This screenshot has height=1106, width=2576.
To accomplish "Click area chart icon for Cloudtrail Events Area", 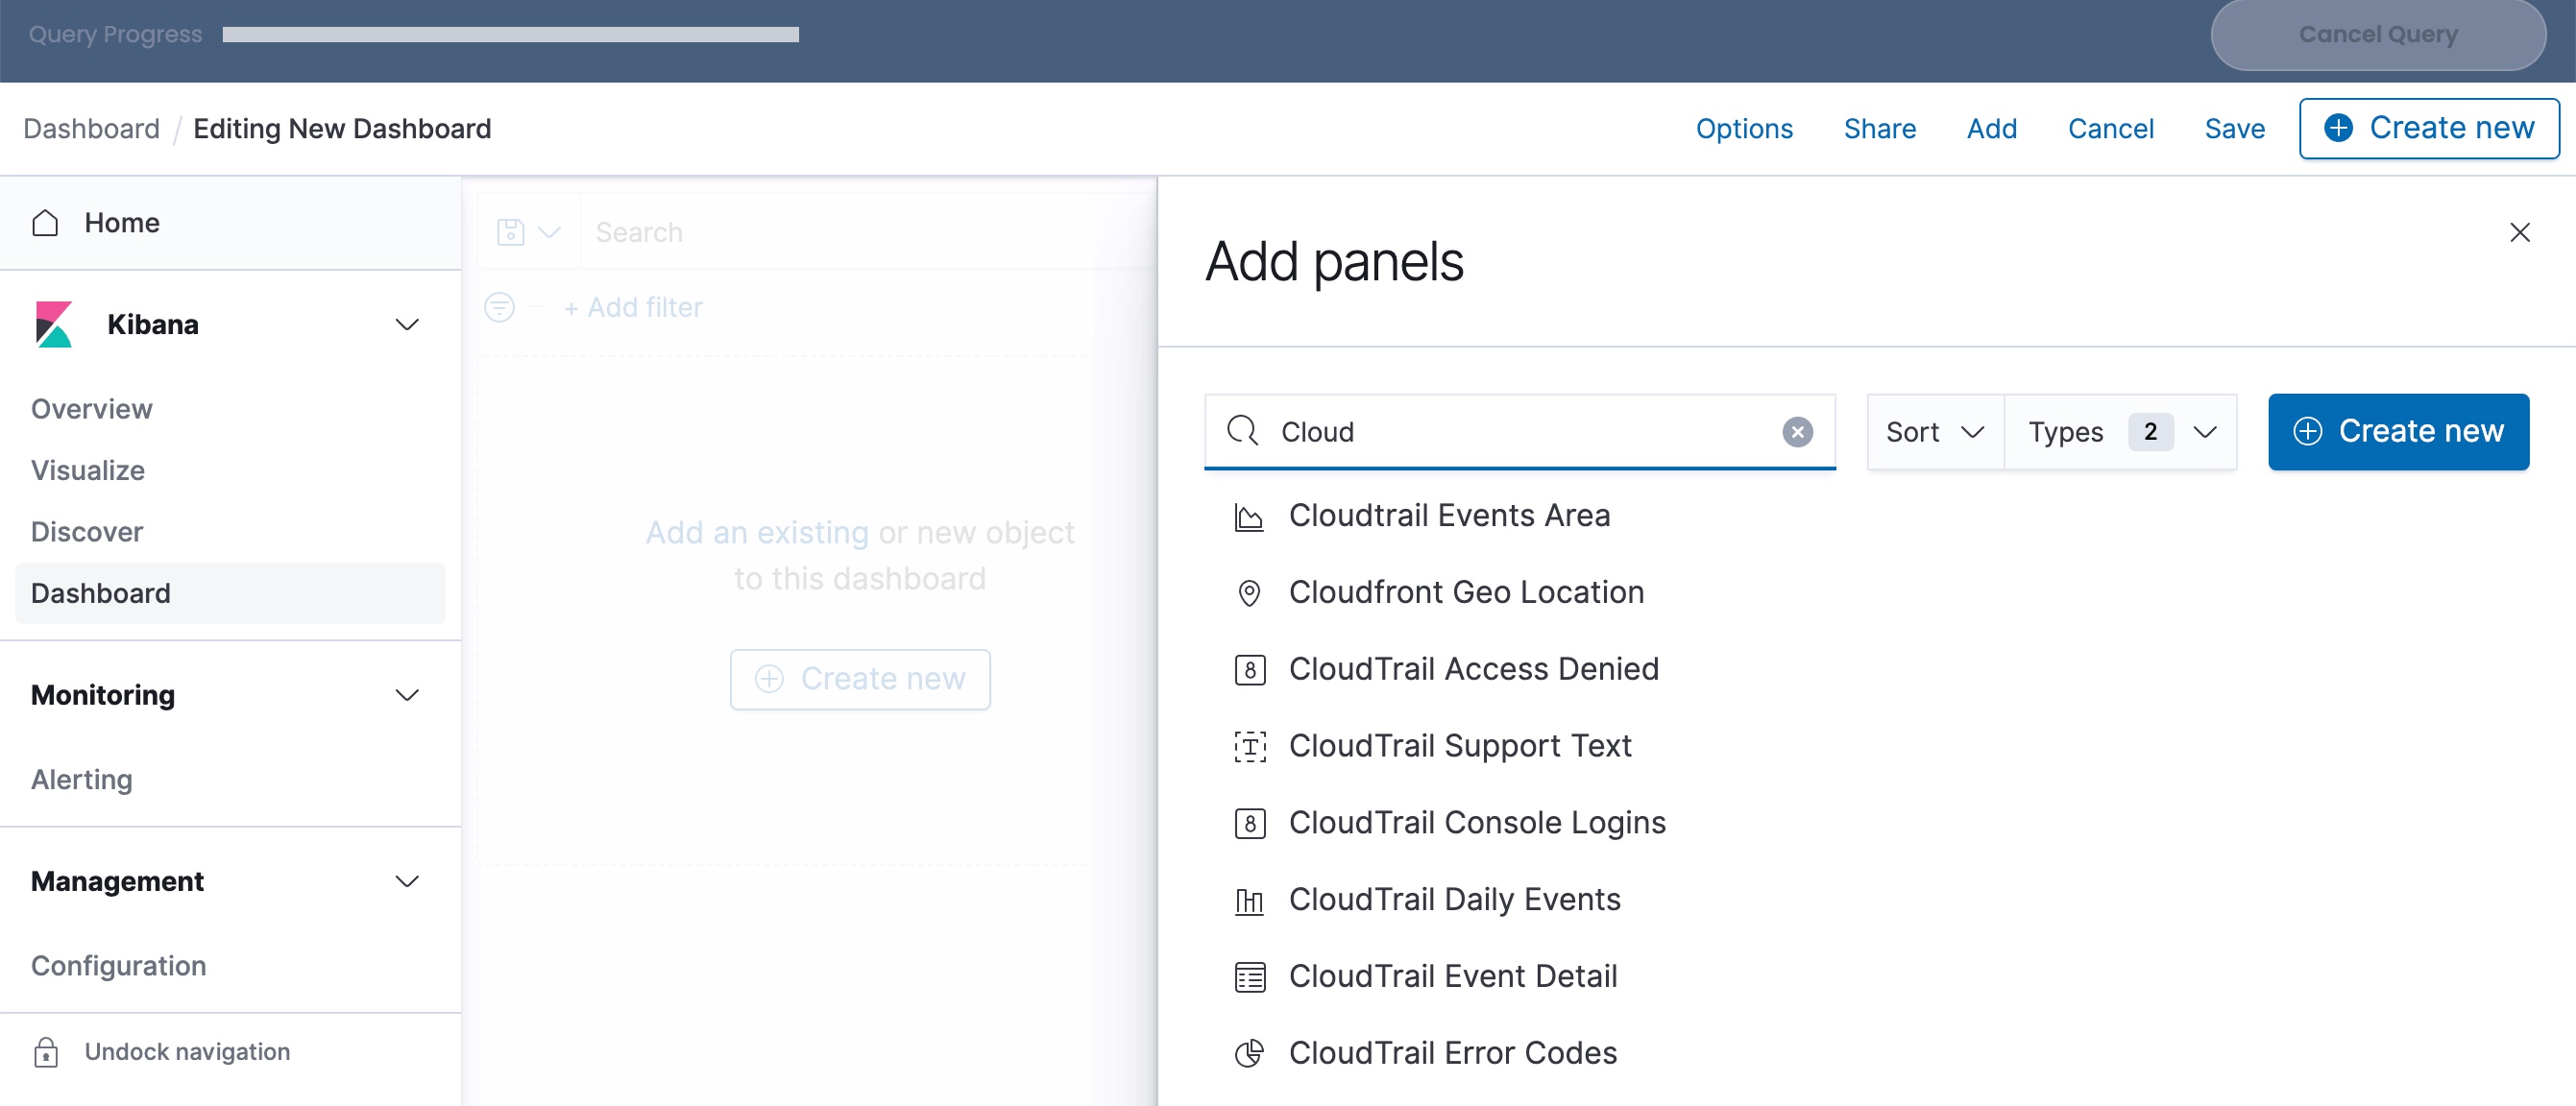I will pyautogui.click(x=1249, y=516).
